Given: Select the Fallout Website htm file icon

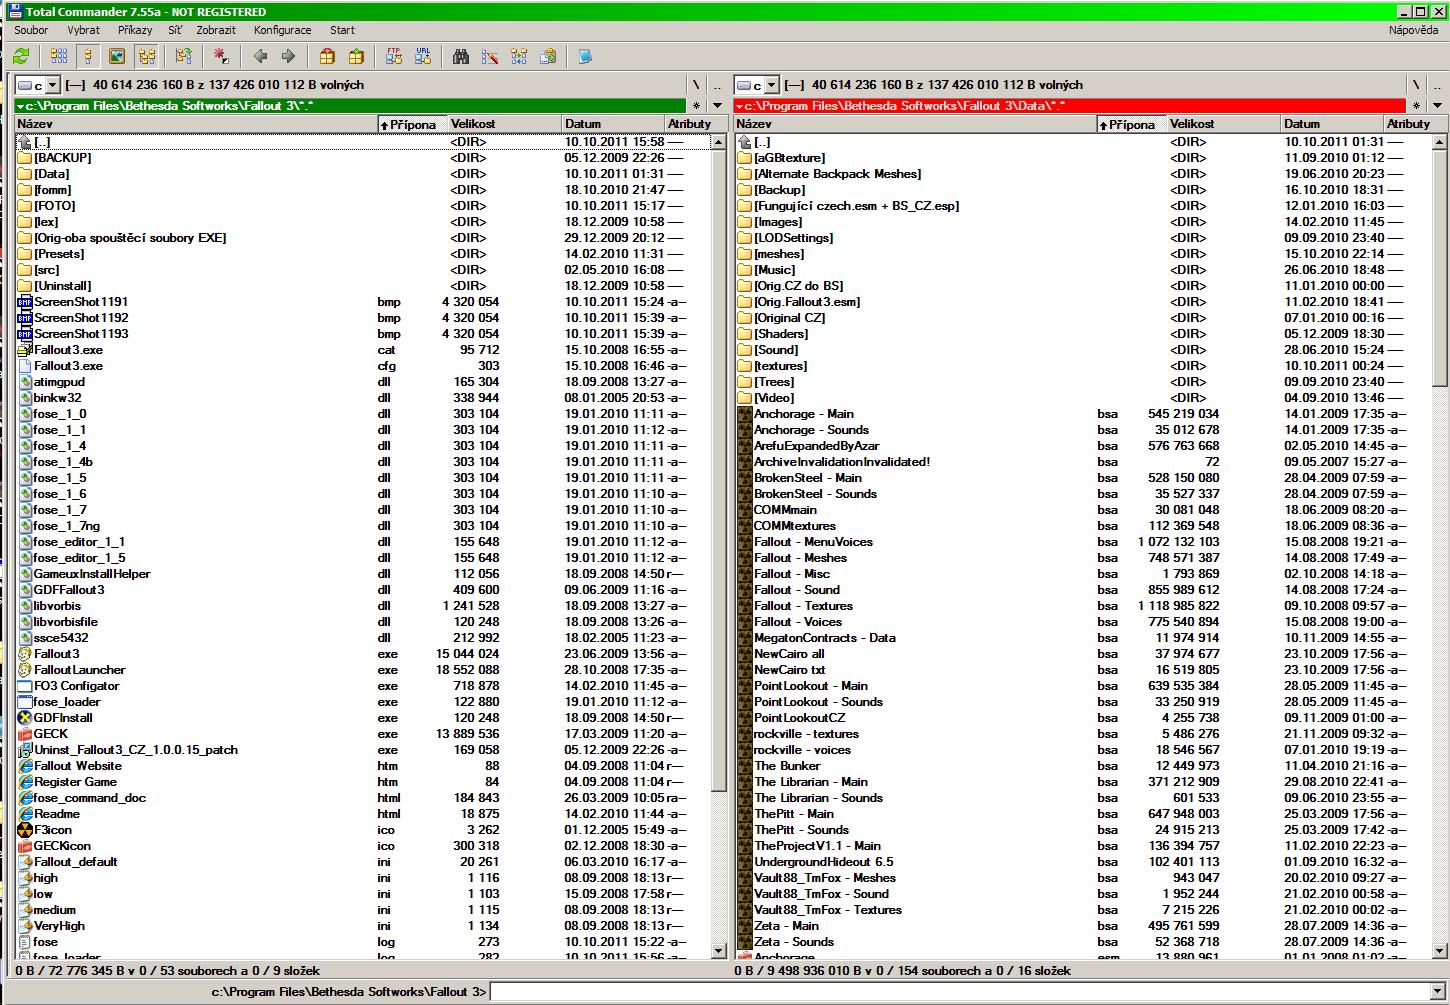Looking at the screenshot, I should point(25,766).
